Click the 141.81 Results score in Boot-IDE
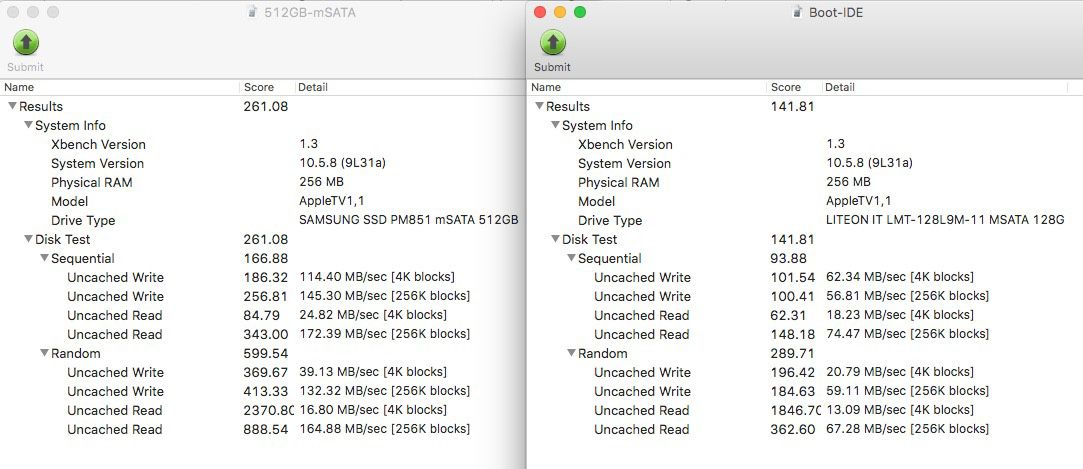Screen dimensions: 1083x469 coord(792,106)
